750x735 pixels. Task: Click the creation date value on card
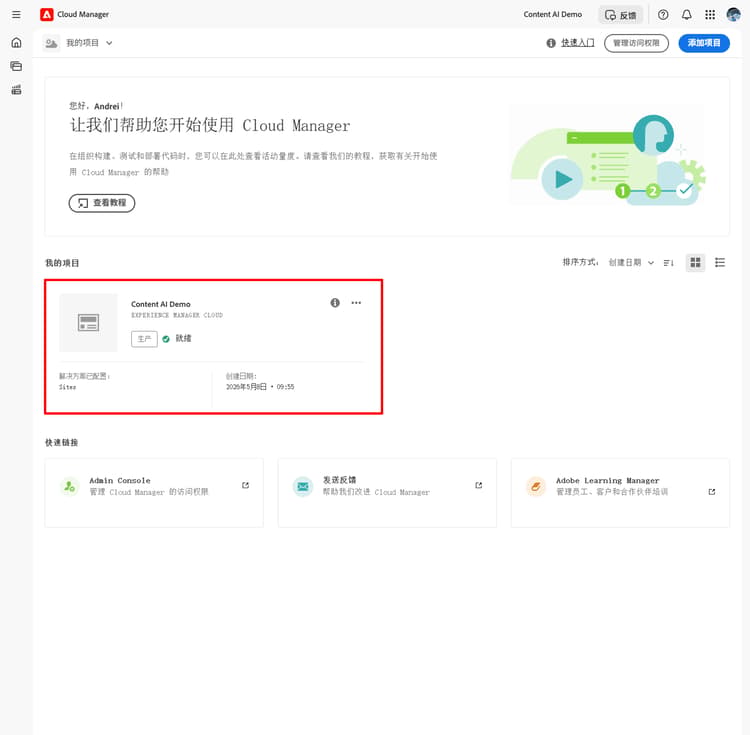tap(260, 387)
